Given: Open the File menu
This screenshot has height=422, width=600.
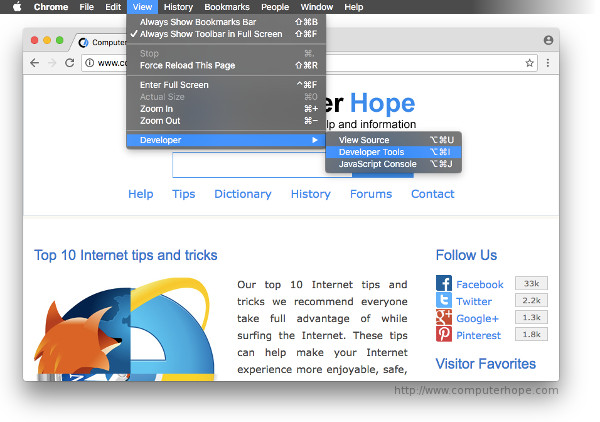Looking at the screenshot, I should click(86, 7).
